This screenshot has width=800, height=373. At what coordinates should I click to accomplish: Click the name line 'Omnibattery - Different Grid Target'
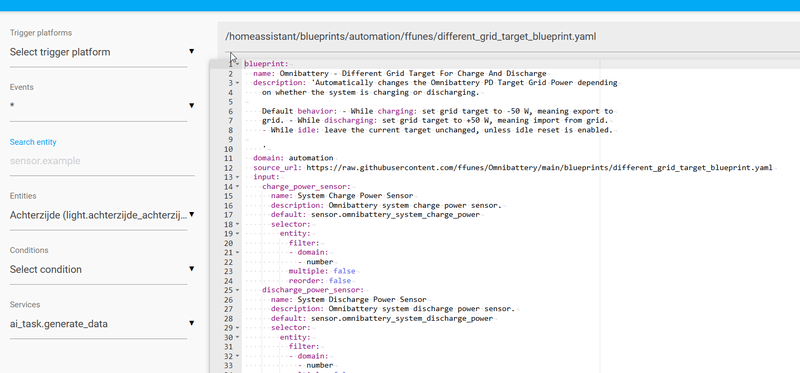(x=399, y=73)
